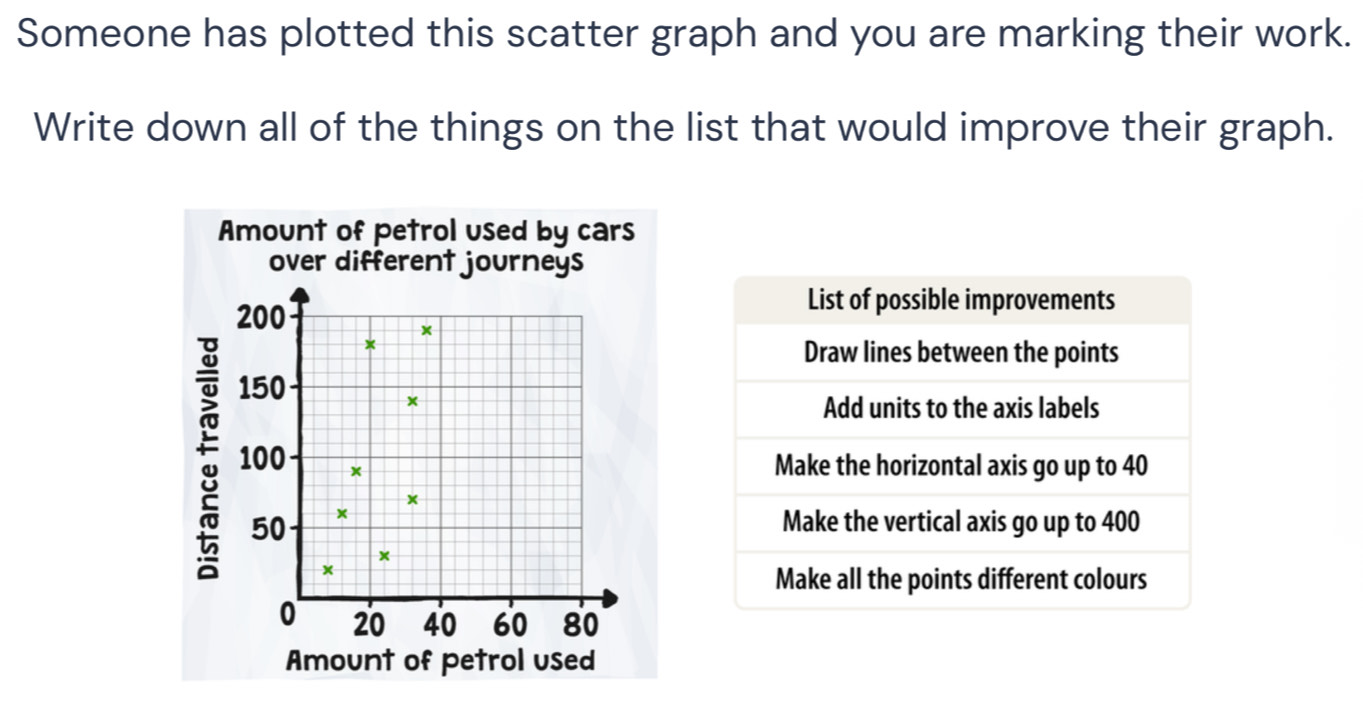Select 'Add units to the axis labels'
Image resolution: width=1363 pixels, height=720 pixels.
coord(961,409)
